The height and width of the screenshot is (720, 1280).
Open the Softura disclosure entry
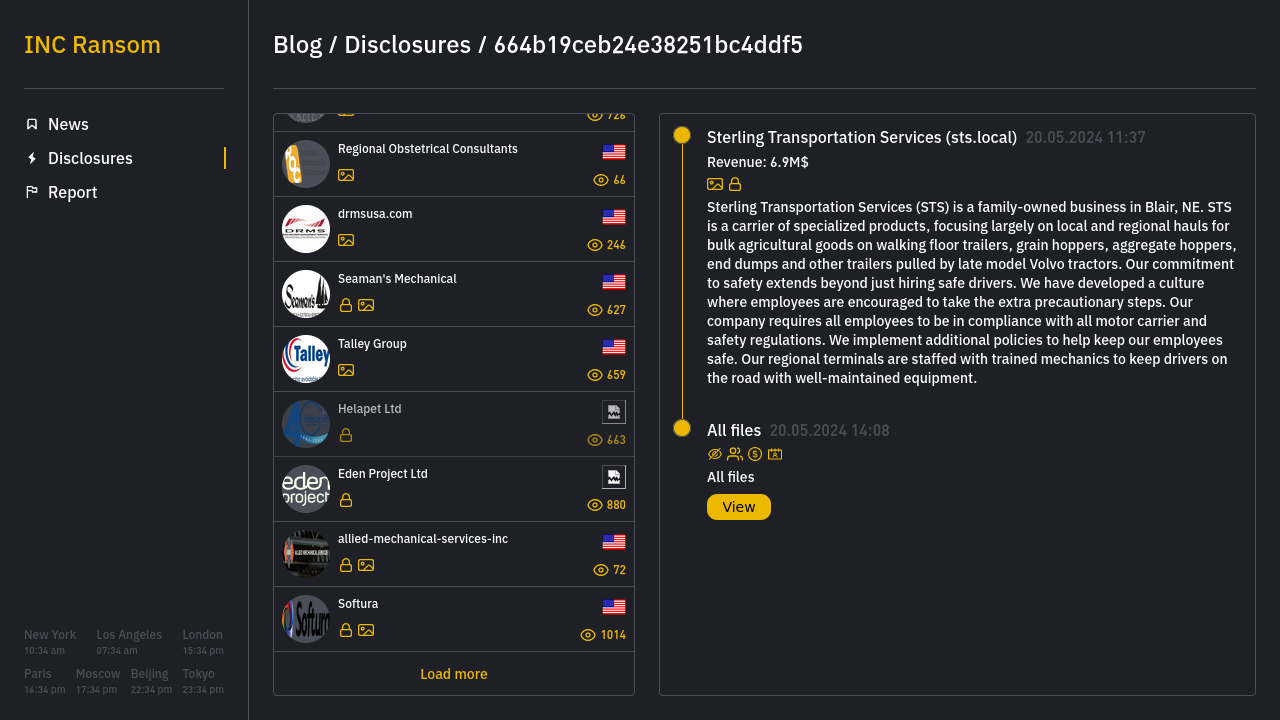click(x=358, y=604)
